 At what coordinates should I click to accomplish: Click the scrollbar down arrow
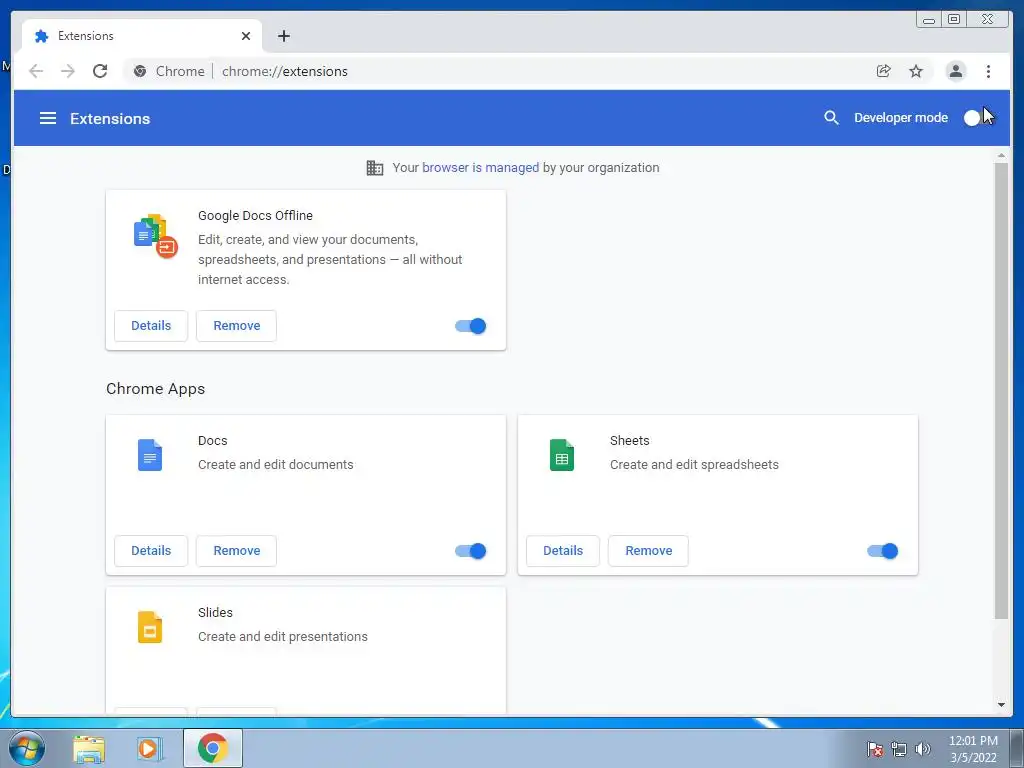click(1001, 705)
